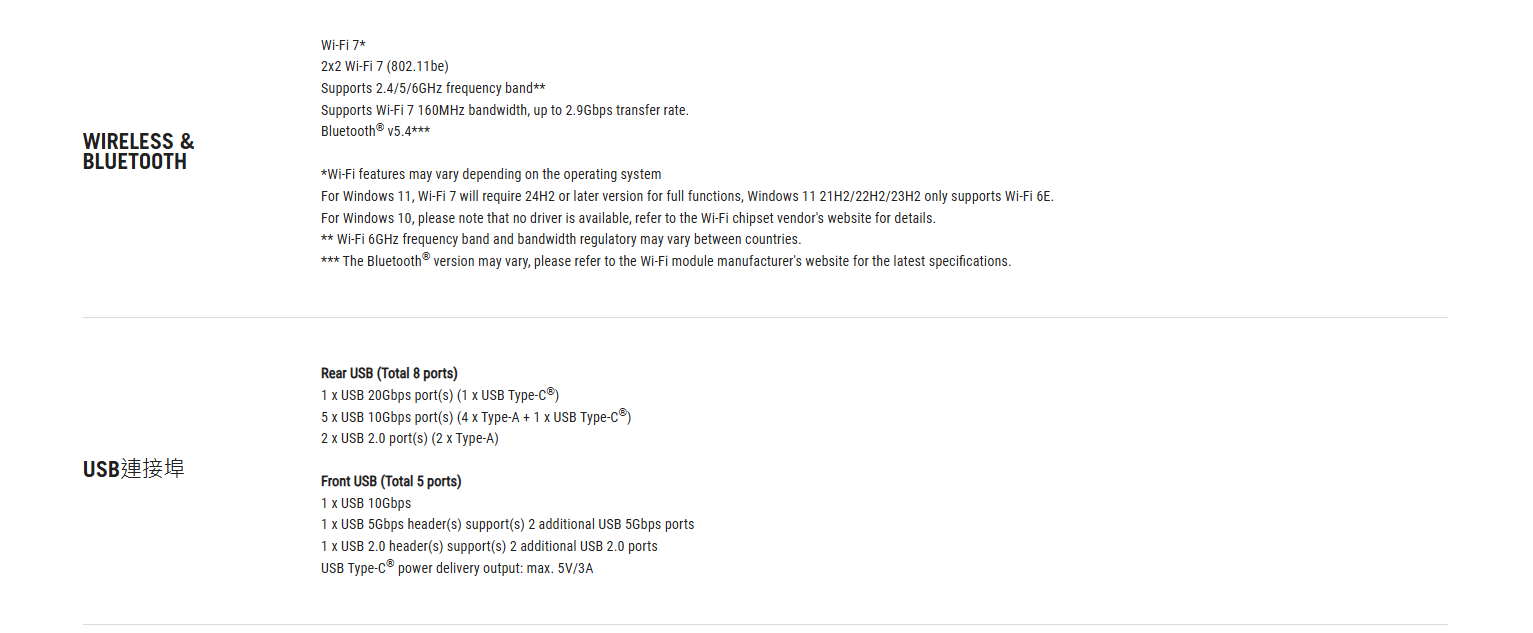The image size is (1533, 633).
Task: Click the WIRELESS & BLUETOOTH section heading
Action: tap(138, 152)
